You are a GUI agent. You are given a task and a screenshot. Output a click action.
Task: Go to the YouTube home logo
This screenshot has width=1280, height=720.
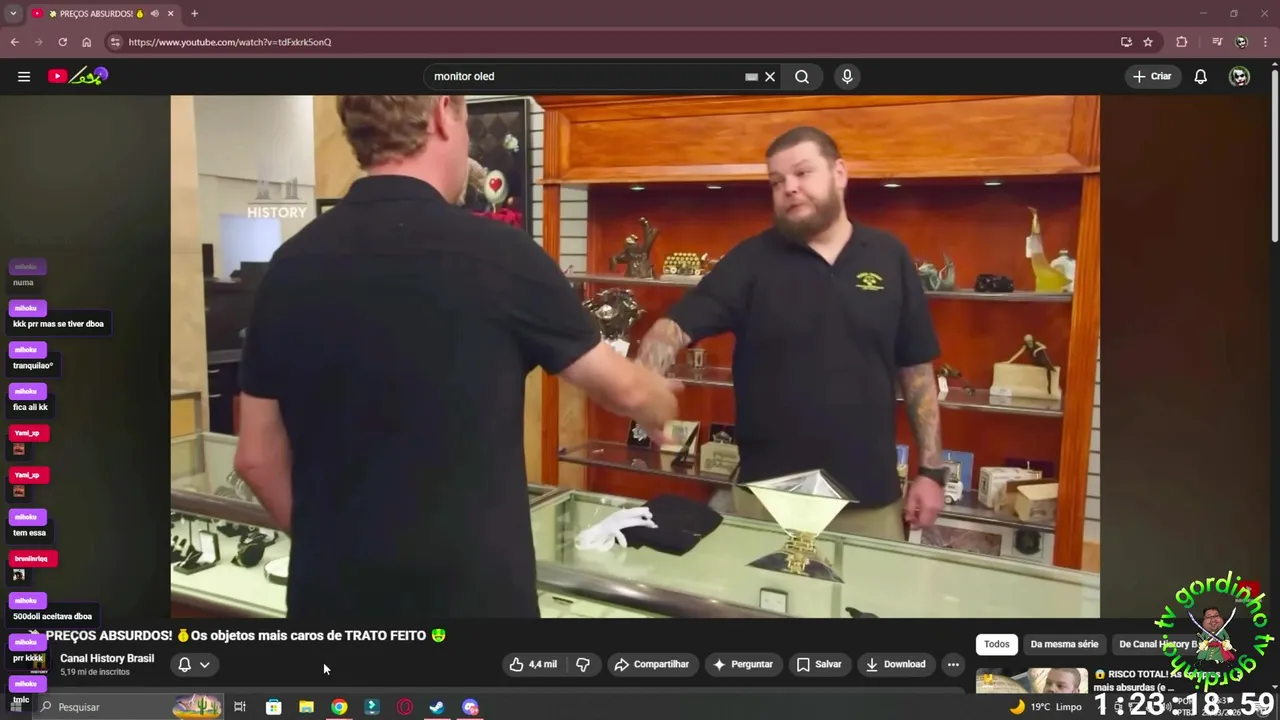[77, 76]
